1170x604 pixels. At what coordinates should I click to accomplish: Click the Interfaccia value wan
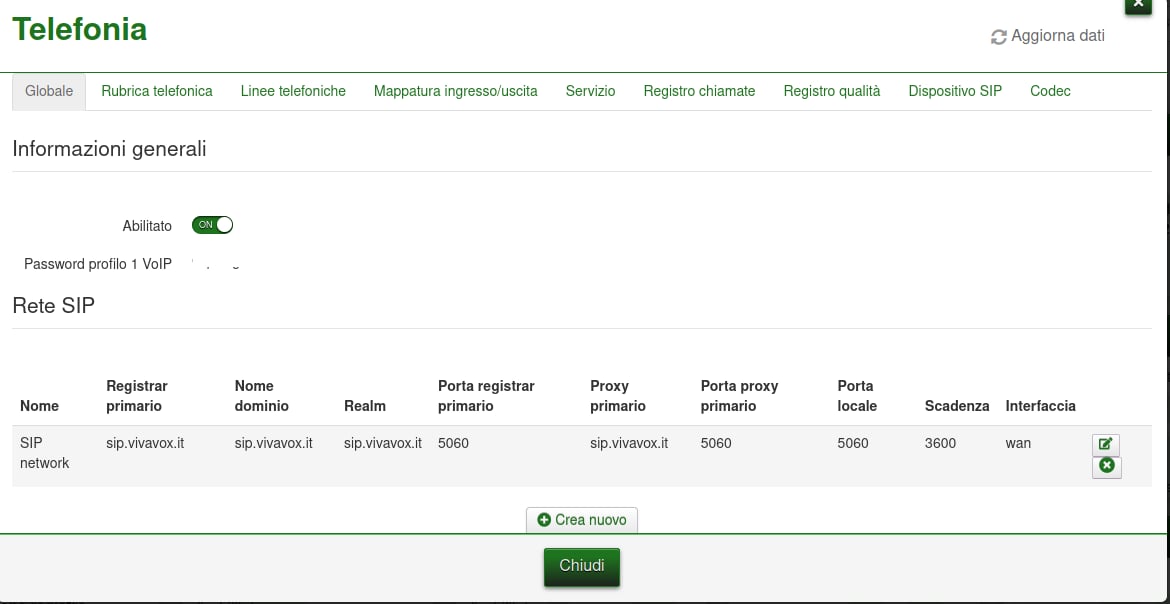(1019, 443)
